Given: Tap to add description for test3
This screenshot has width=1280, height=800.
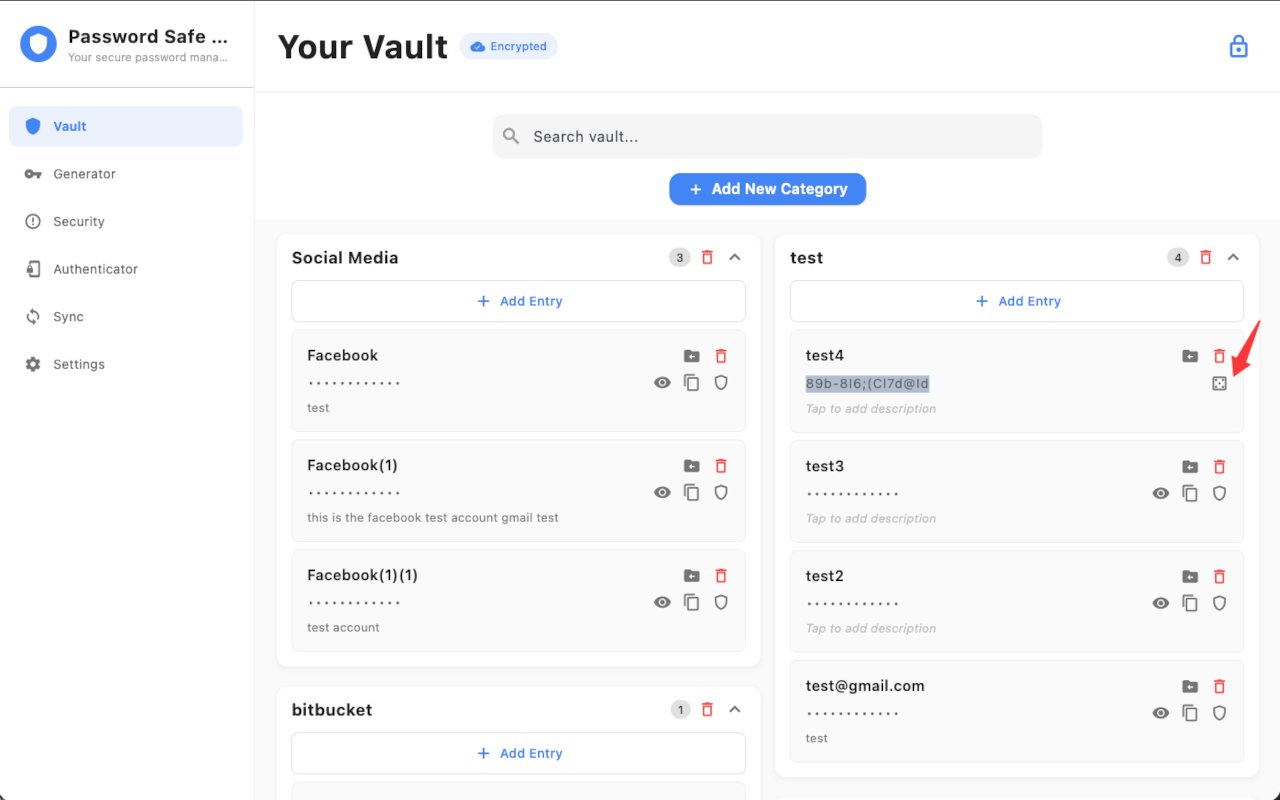Looking at the screenshot, I should tap(871, 519).
